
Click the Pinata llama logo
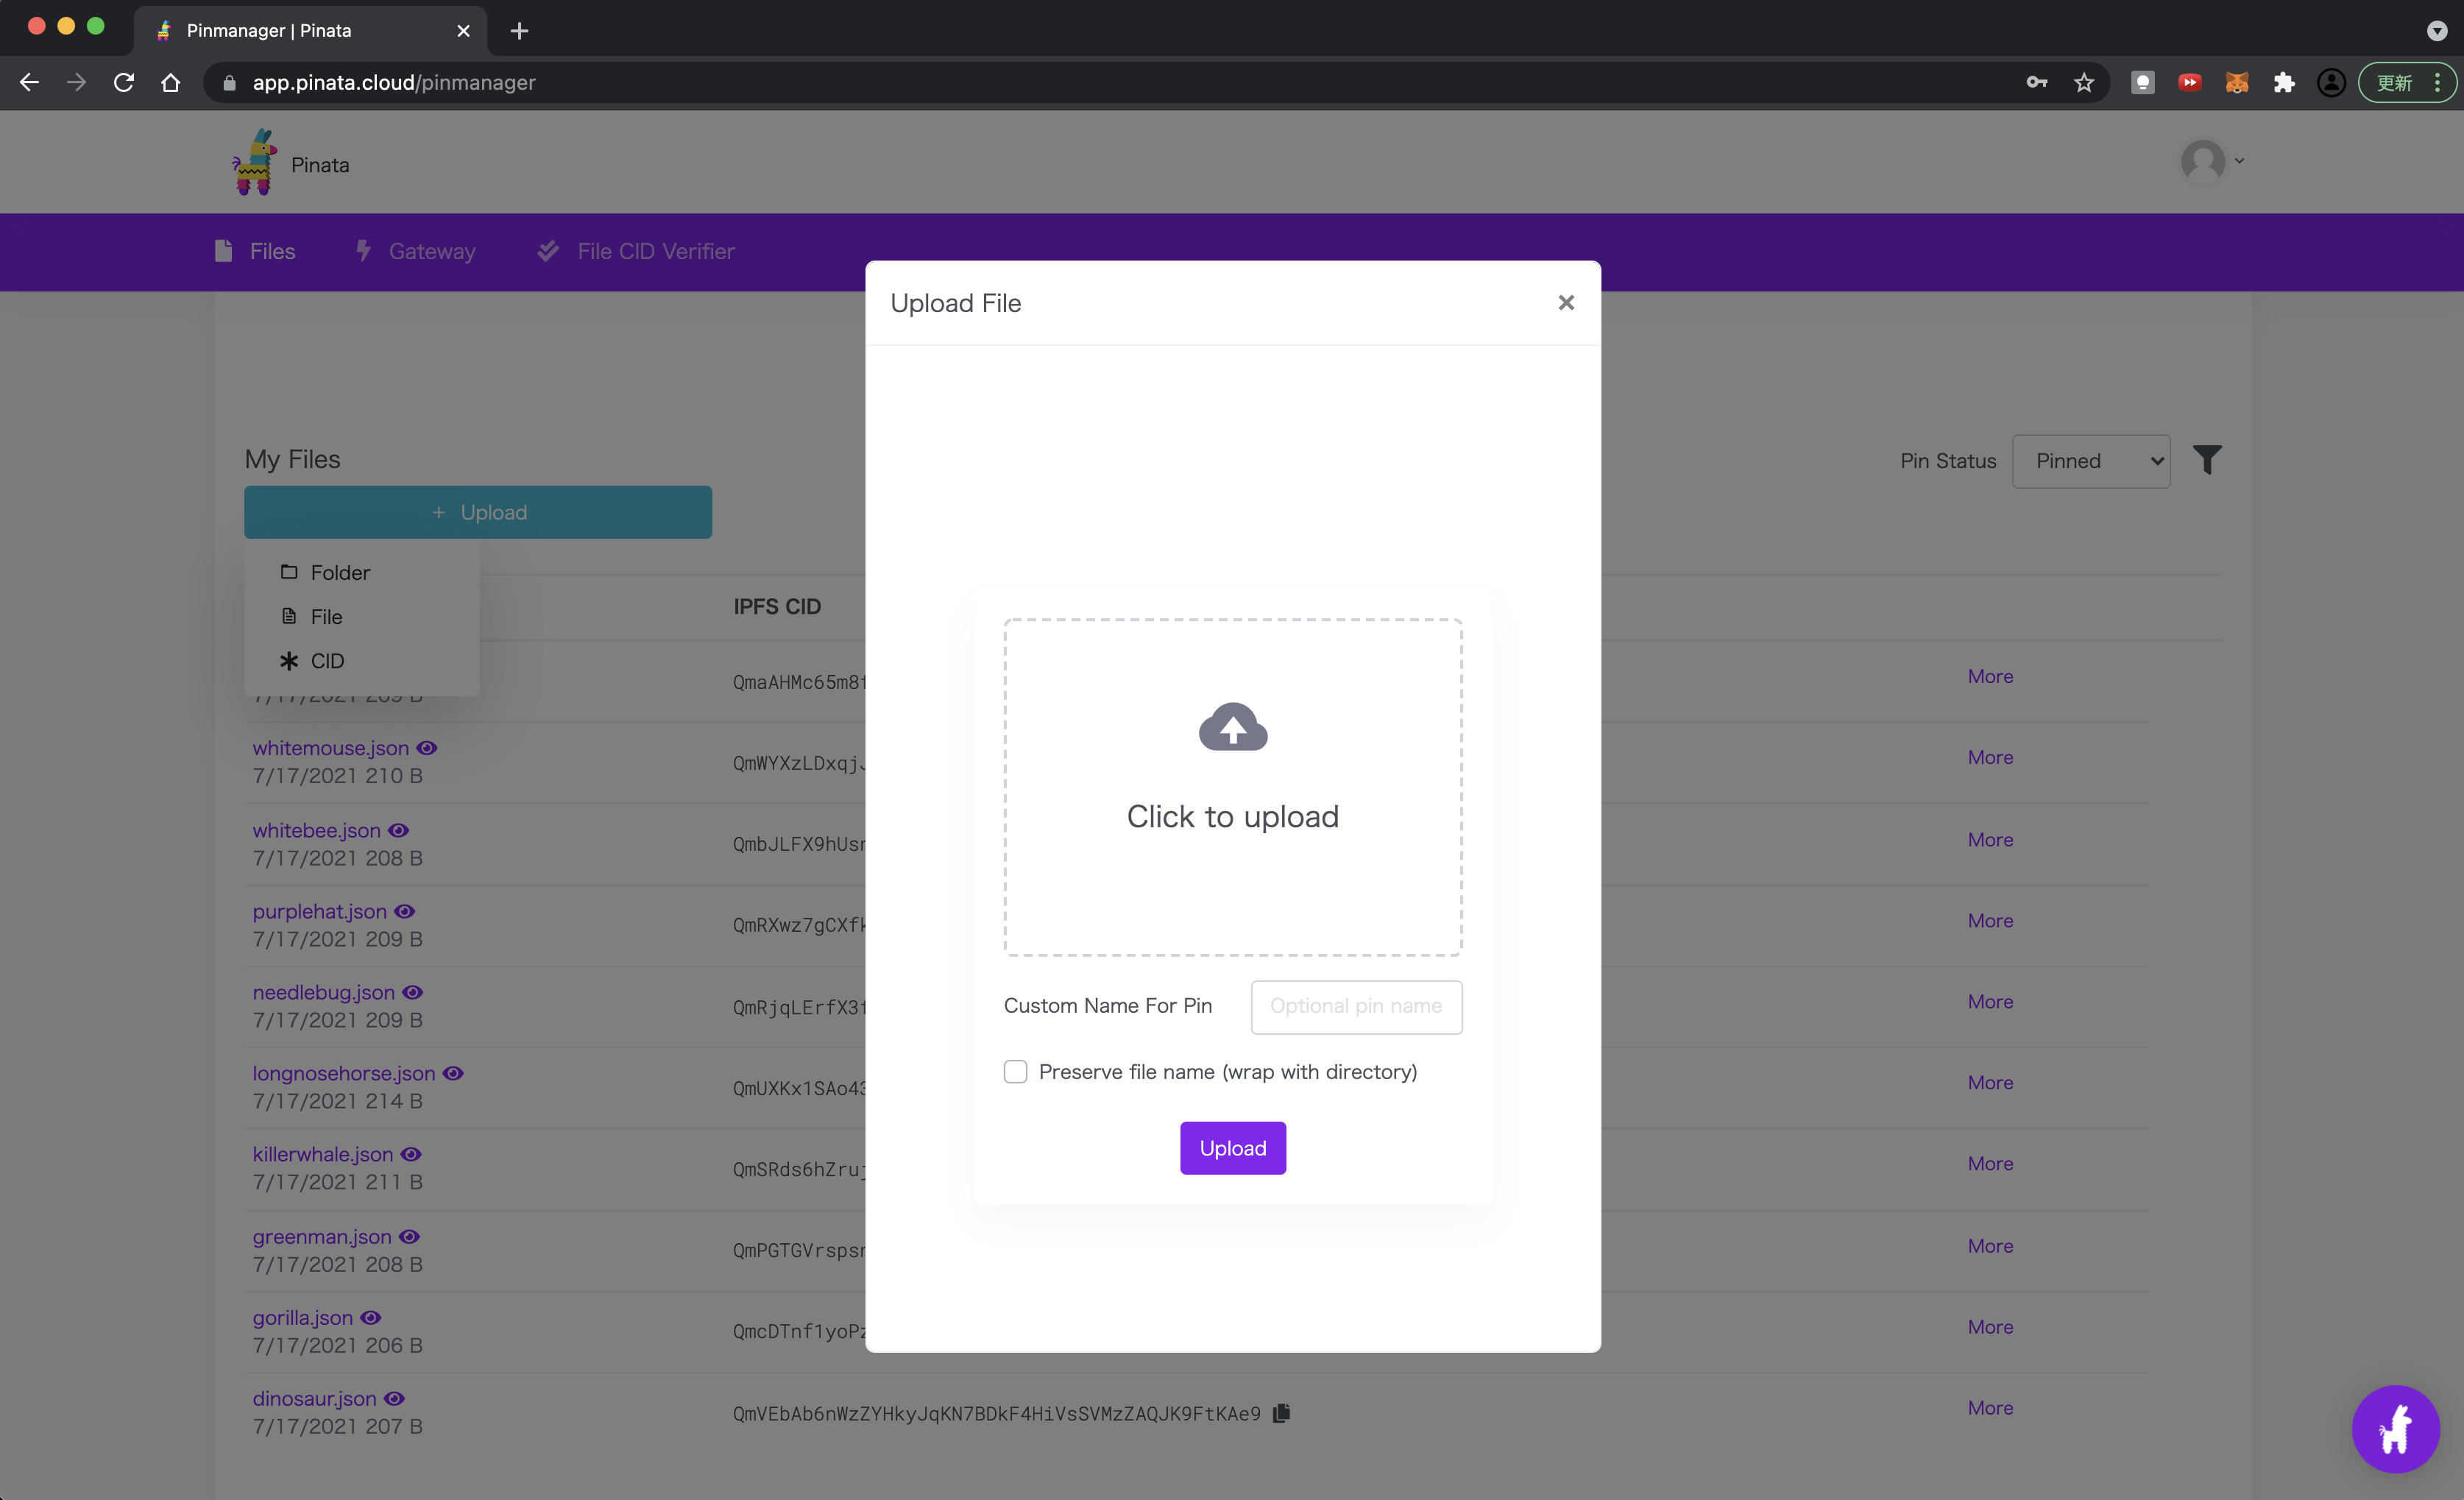coord(255,162)
